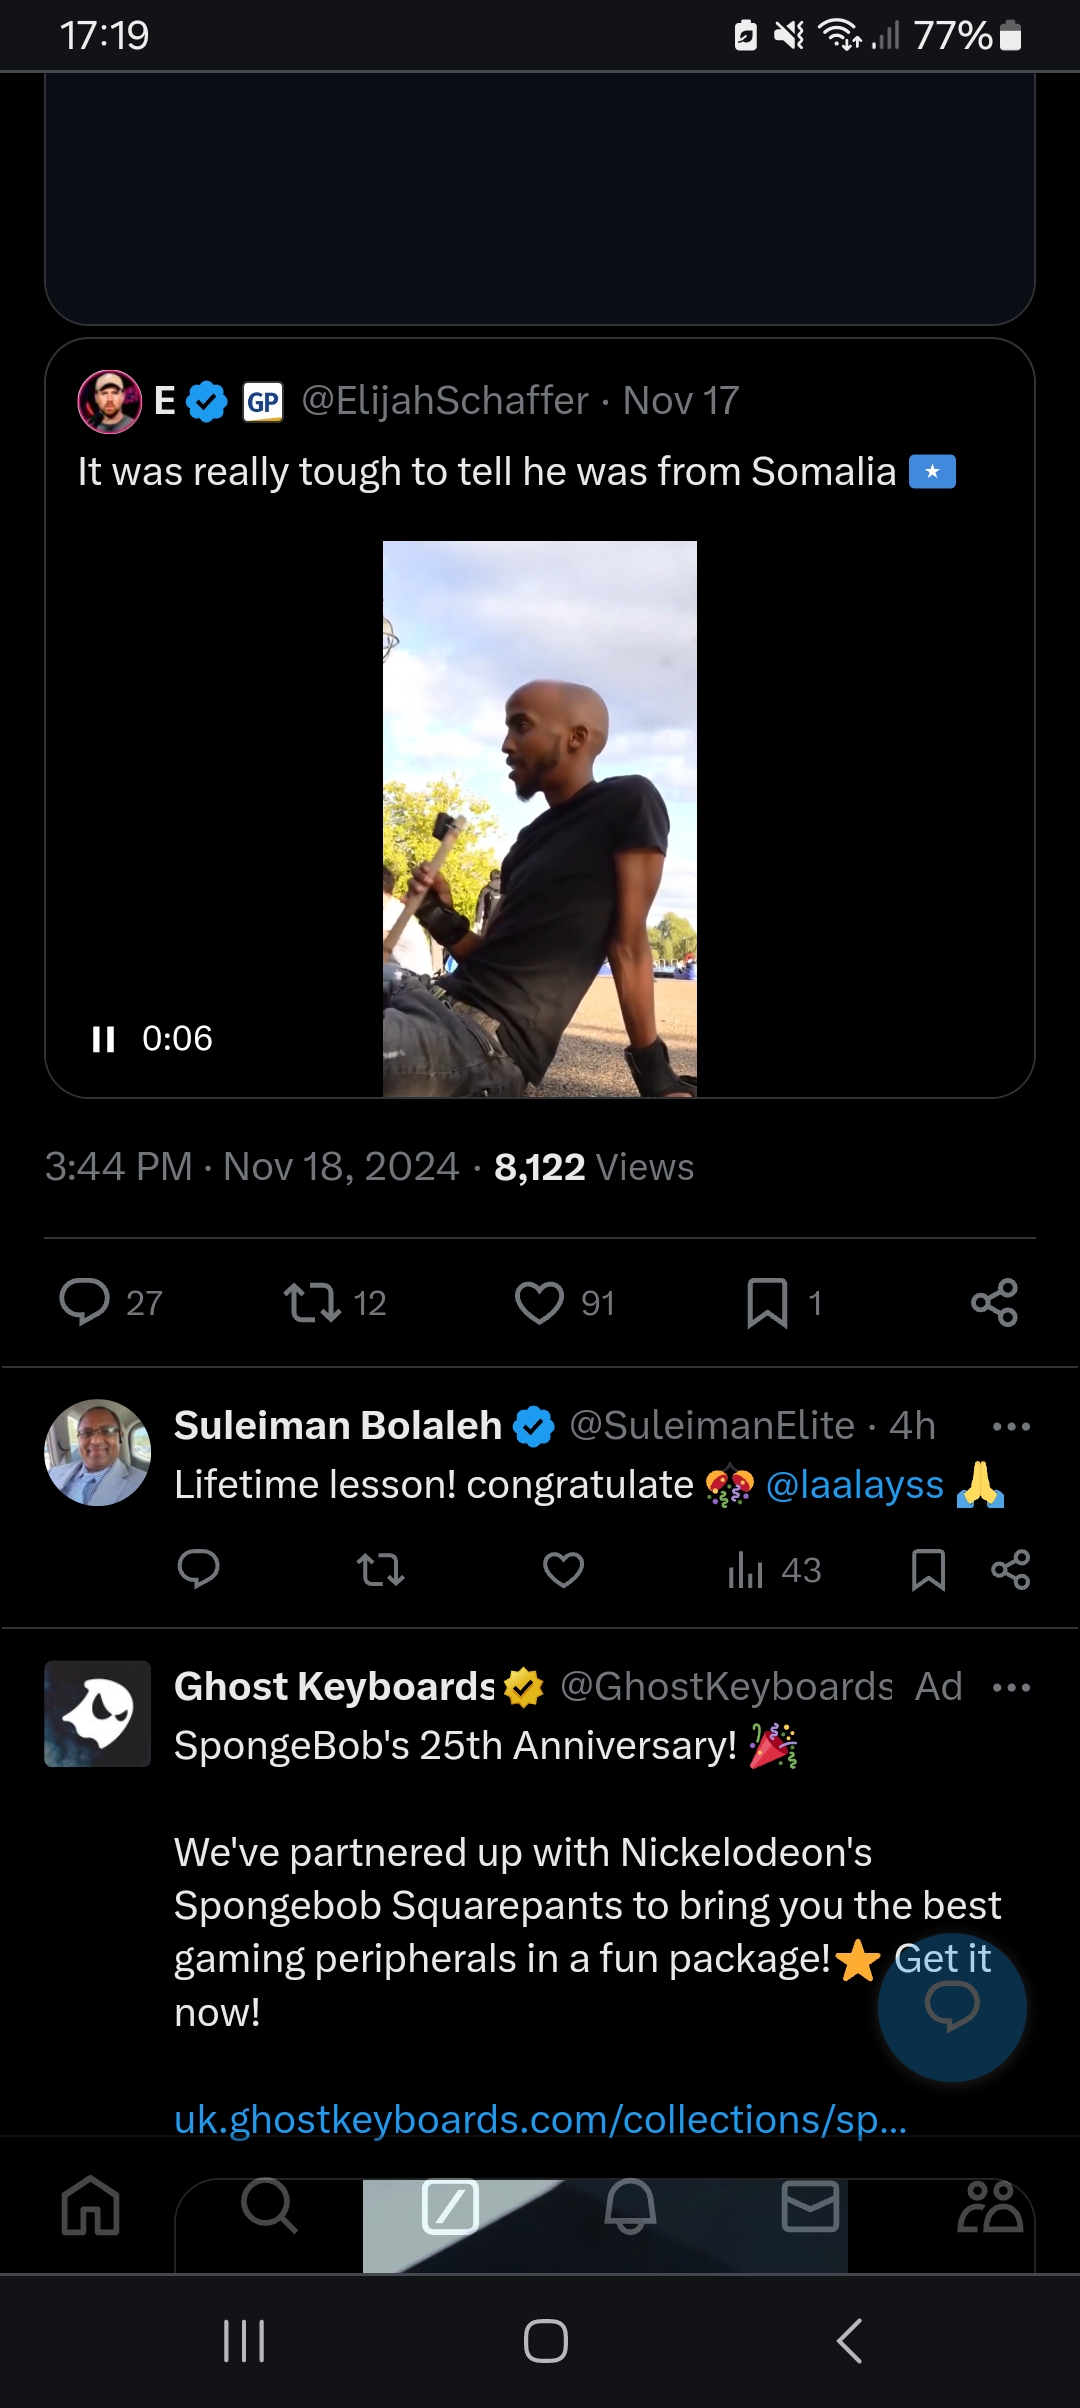Like Suleiman Bolaleh's reply
The width and height of the screenshot is (1080, 2408).
(563, 1570)
